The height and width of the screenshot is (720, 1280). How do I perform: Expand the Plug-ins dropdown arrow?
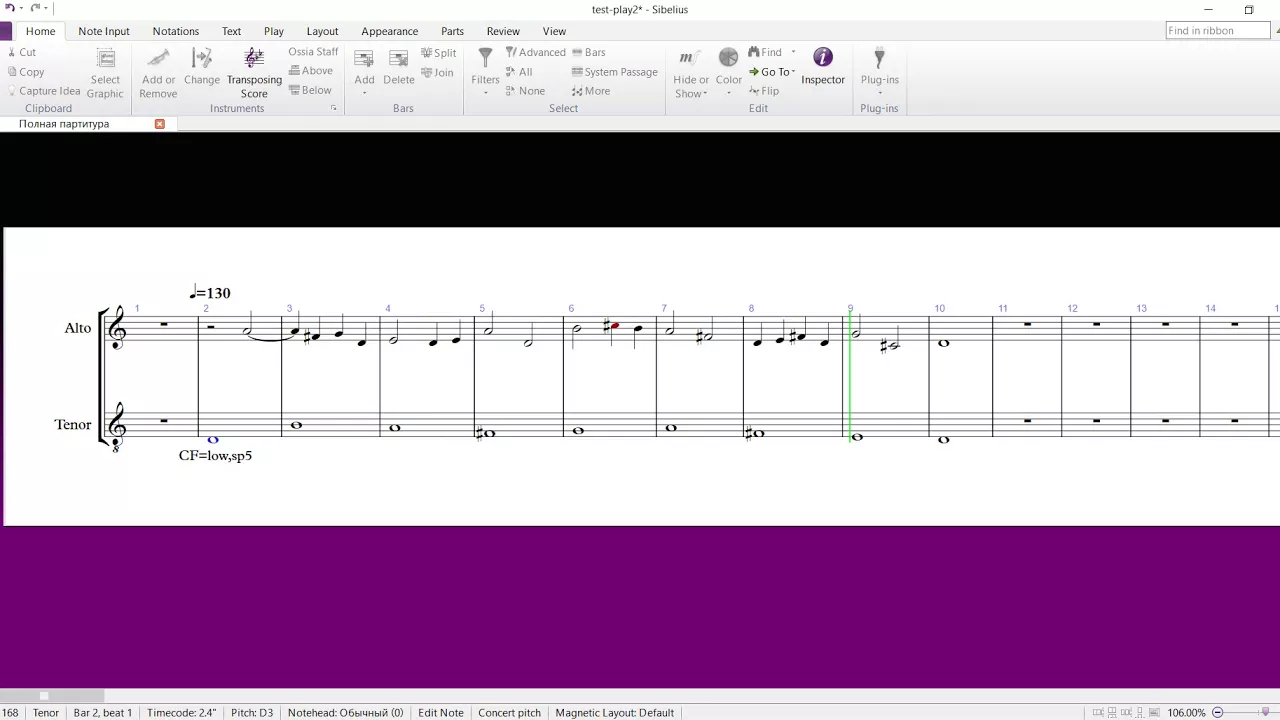[x=879, y=94]
